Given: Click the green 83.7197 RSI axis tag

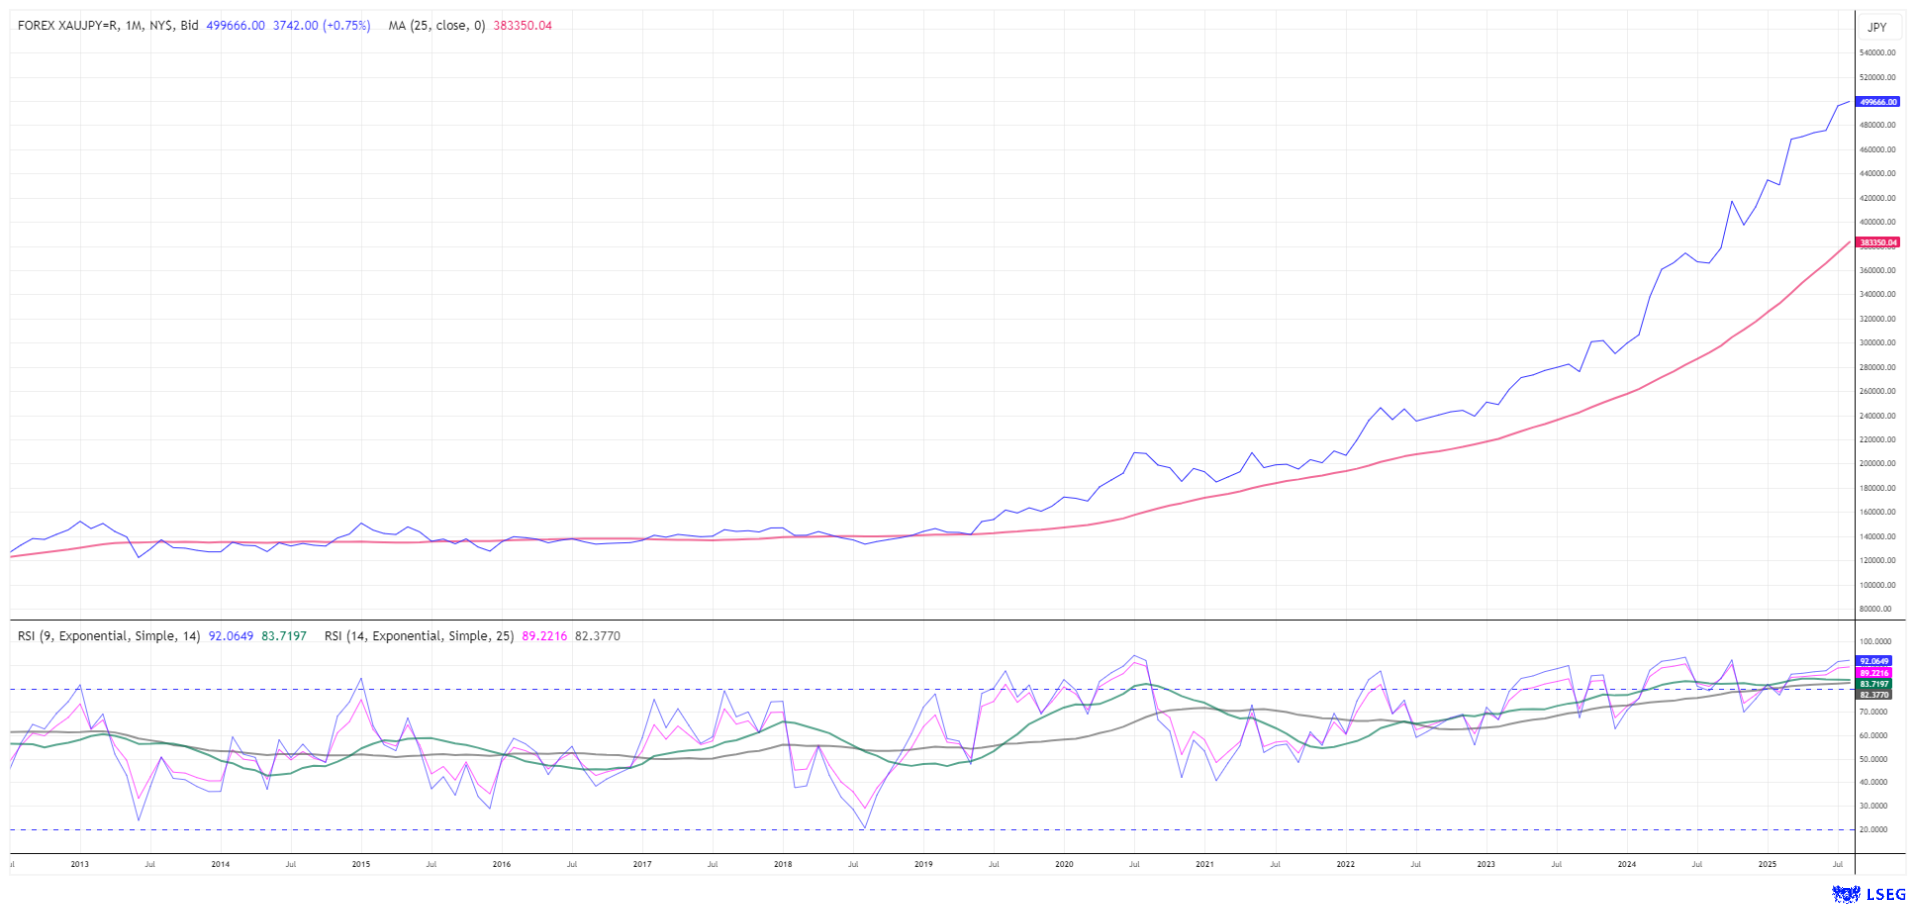Looking at the screenshot, I should click(1874, 684).
